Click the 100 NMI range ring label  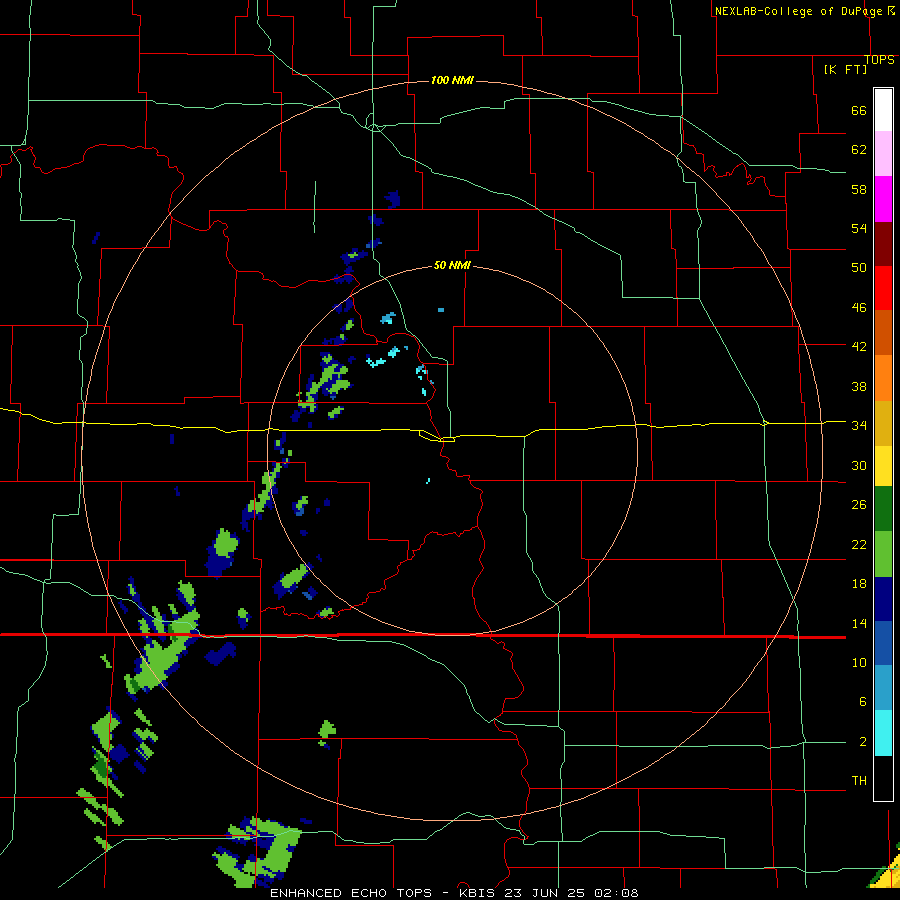coord(452,80)
